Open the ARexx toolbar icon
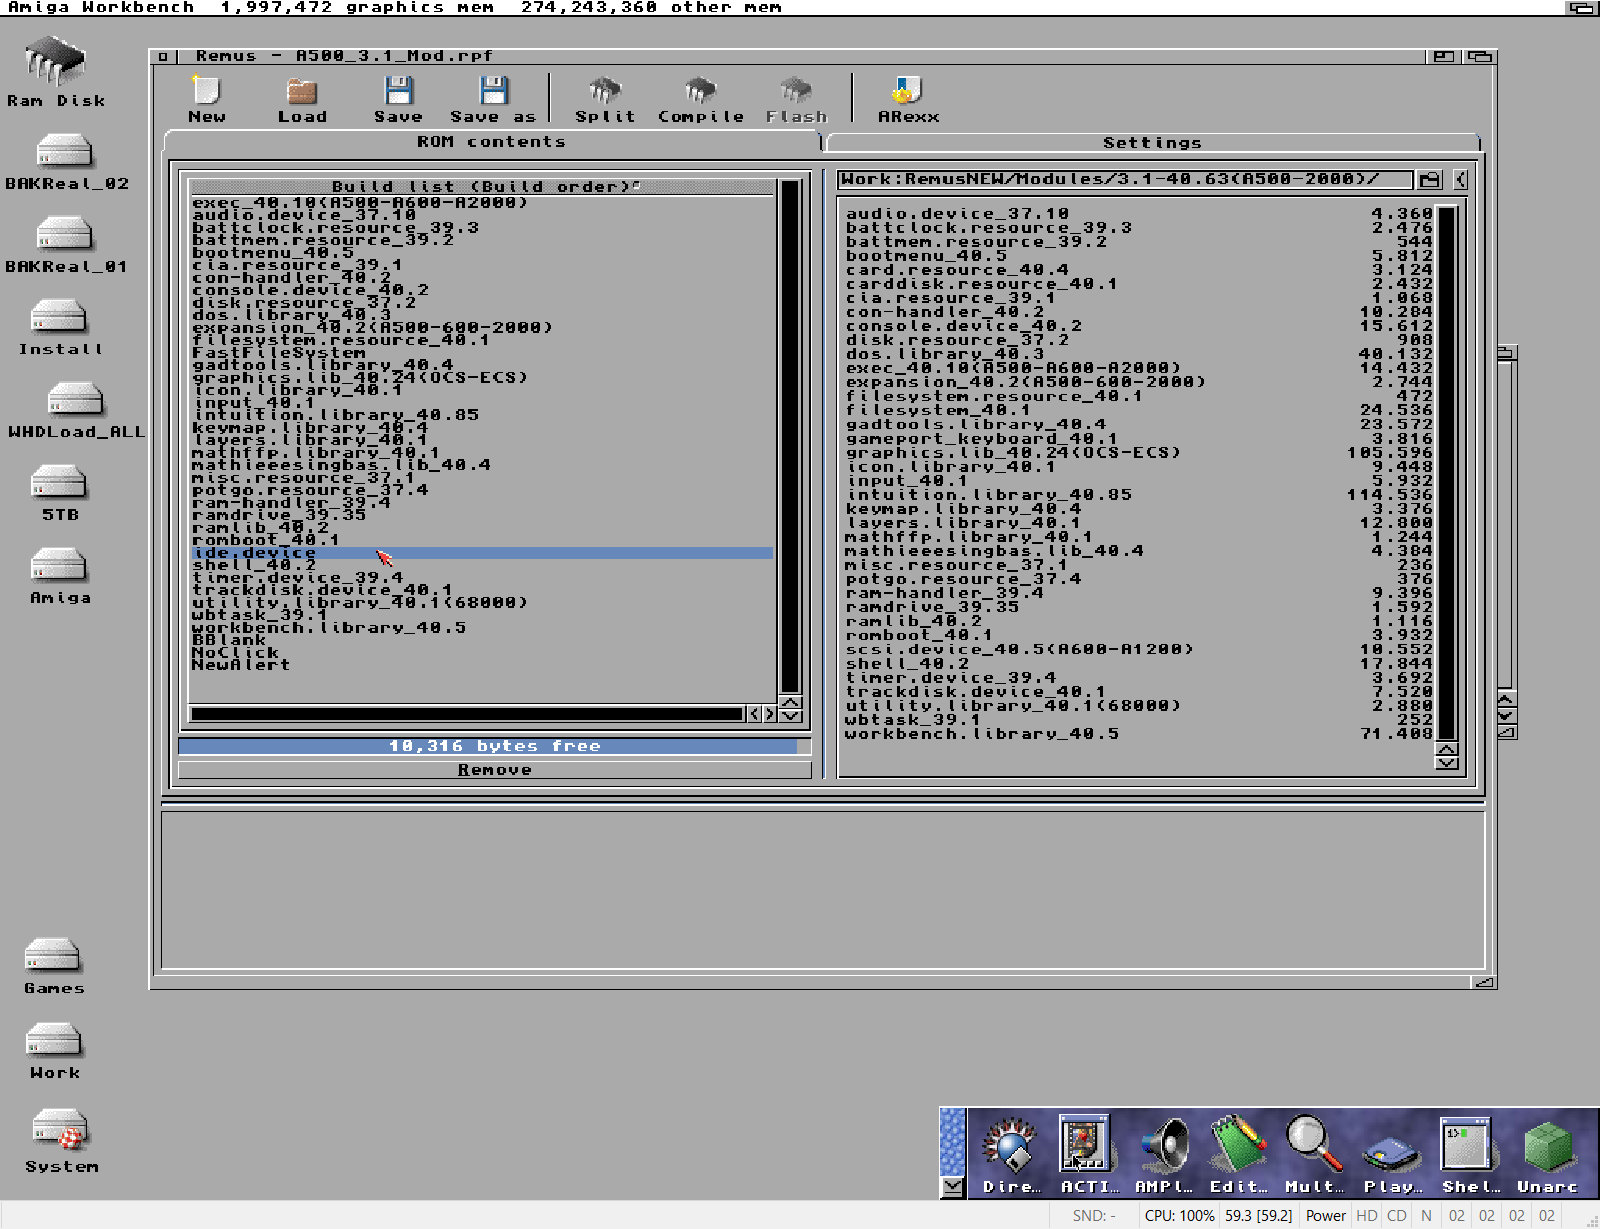1600x1229 pixels. tap(908, 99)
